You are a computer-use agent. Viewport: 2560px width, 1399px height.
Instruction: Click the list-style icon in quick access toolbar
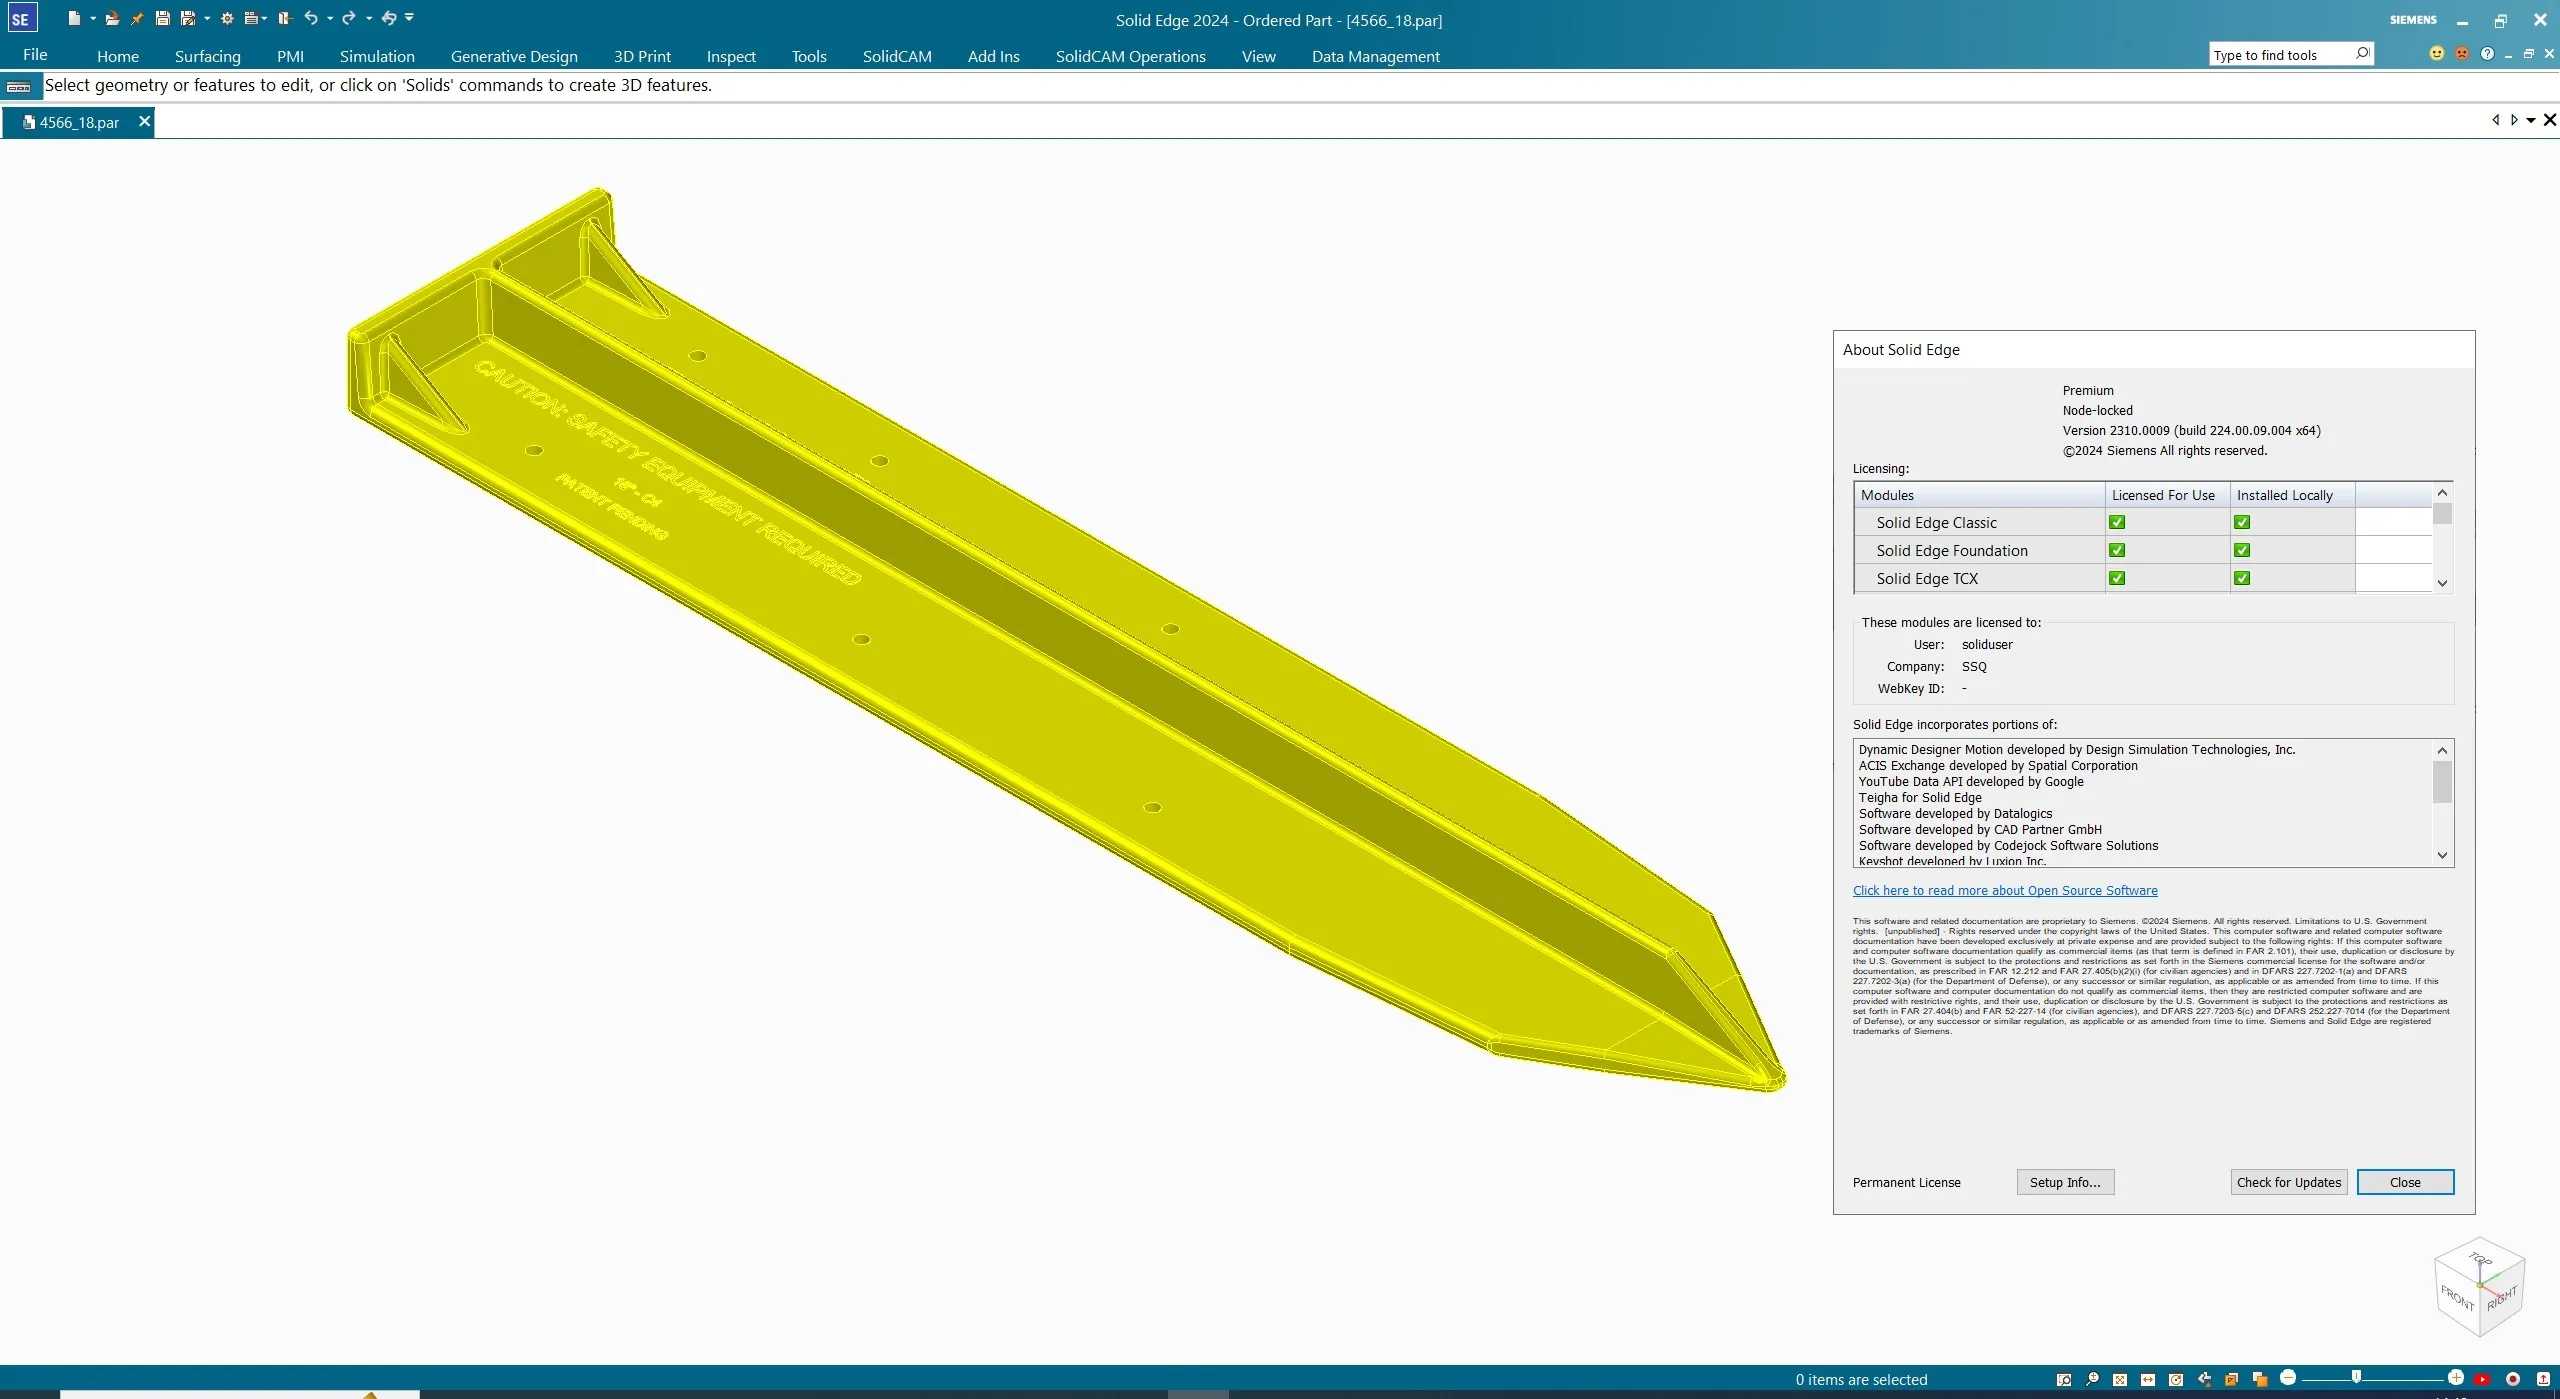[x=251, y=18]
